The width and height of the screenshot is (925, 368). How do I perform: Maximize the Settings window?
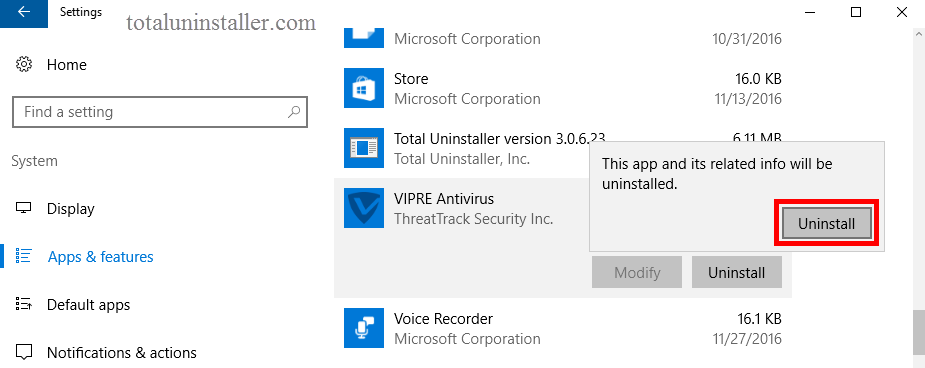[x=856, y=12]
